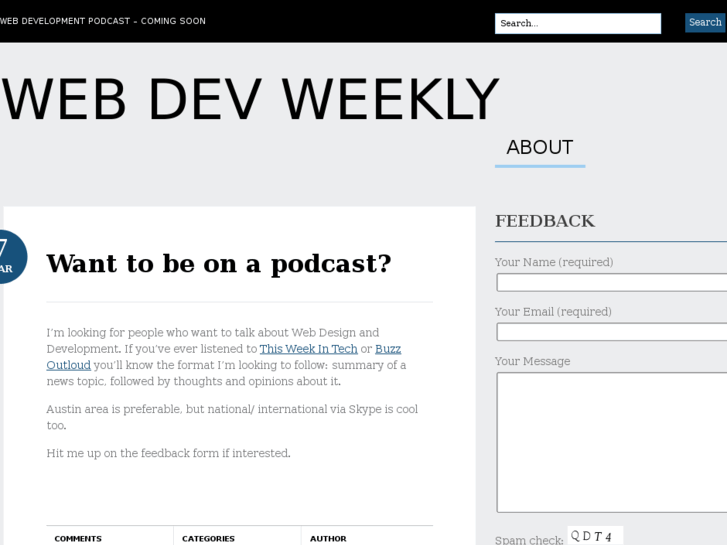Click the AUTHOR column label

pyautogui.click(x=328, y=539)
